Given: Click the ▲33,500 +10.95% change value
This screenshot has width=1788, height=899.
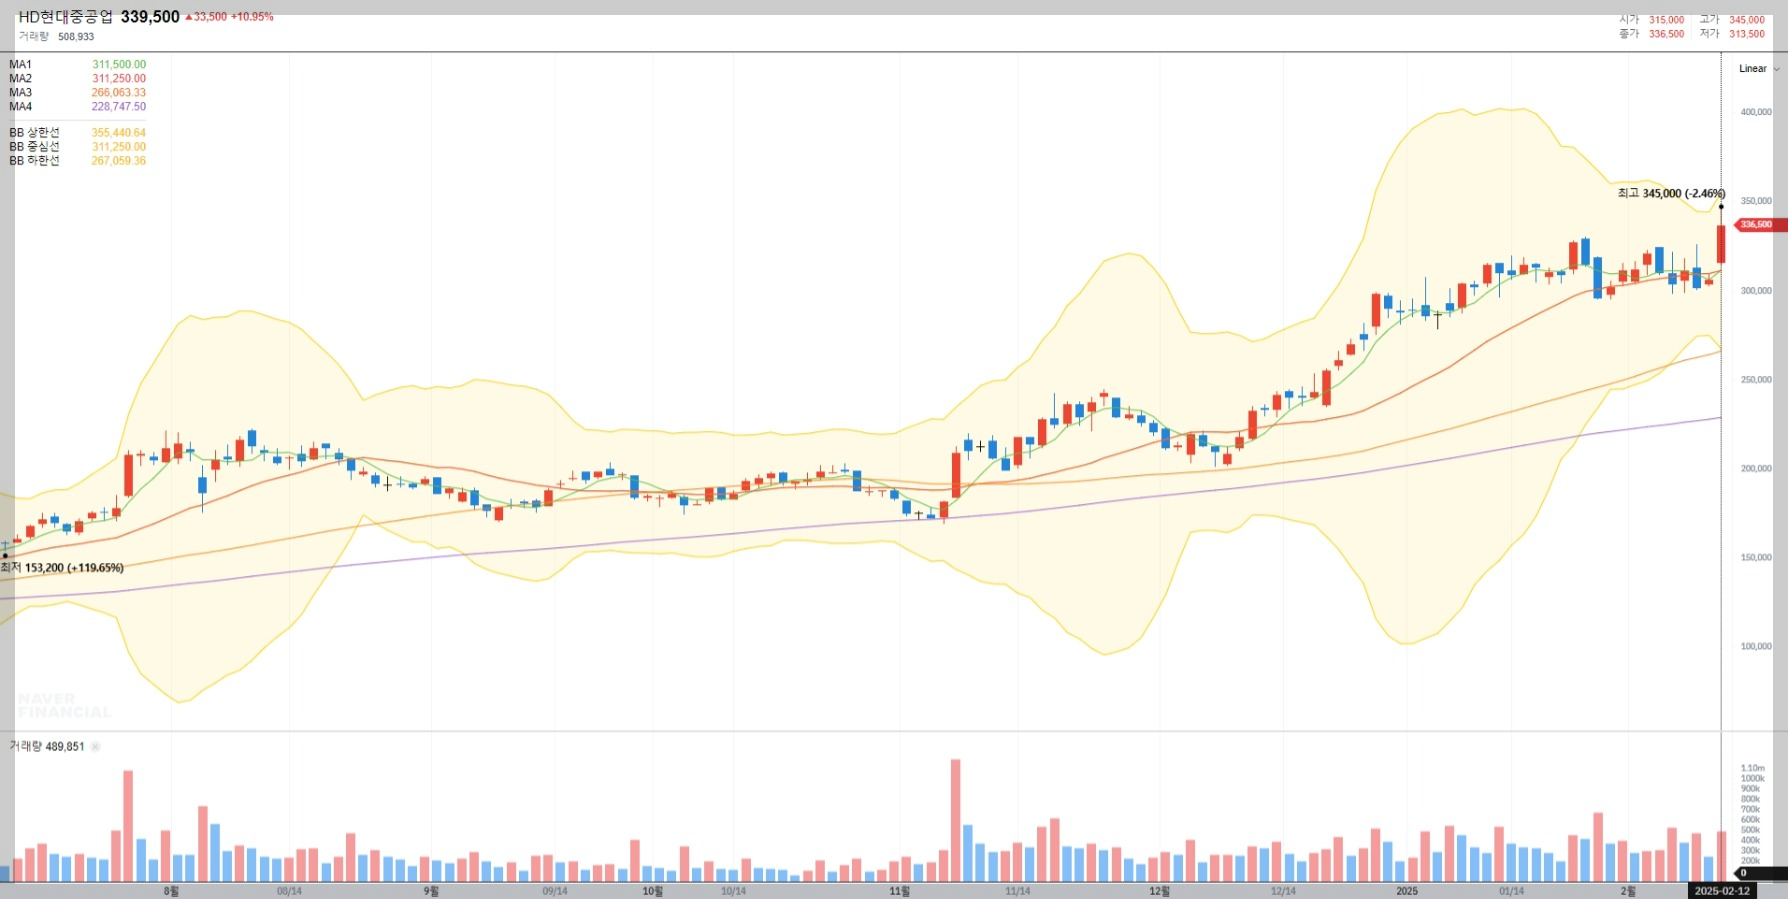Looking at the screenshot, I should 229,17.
